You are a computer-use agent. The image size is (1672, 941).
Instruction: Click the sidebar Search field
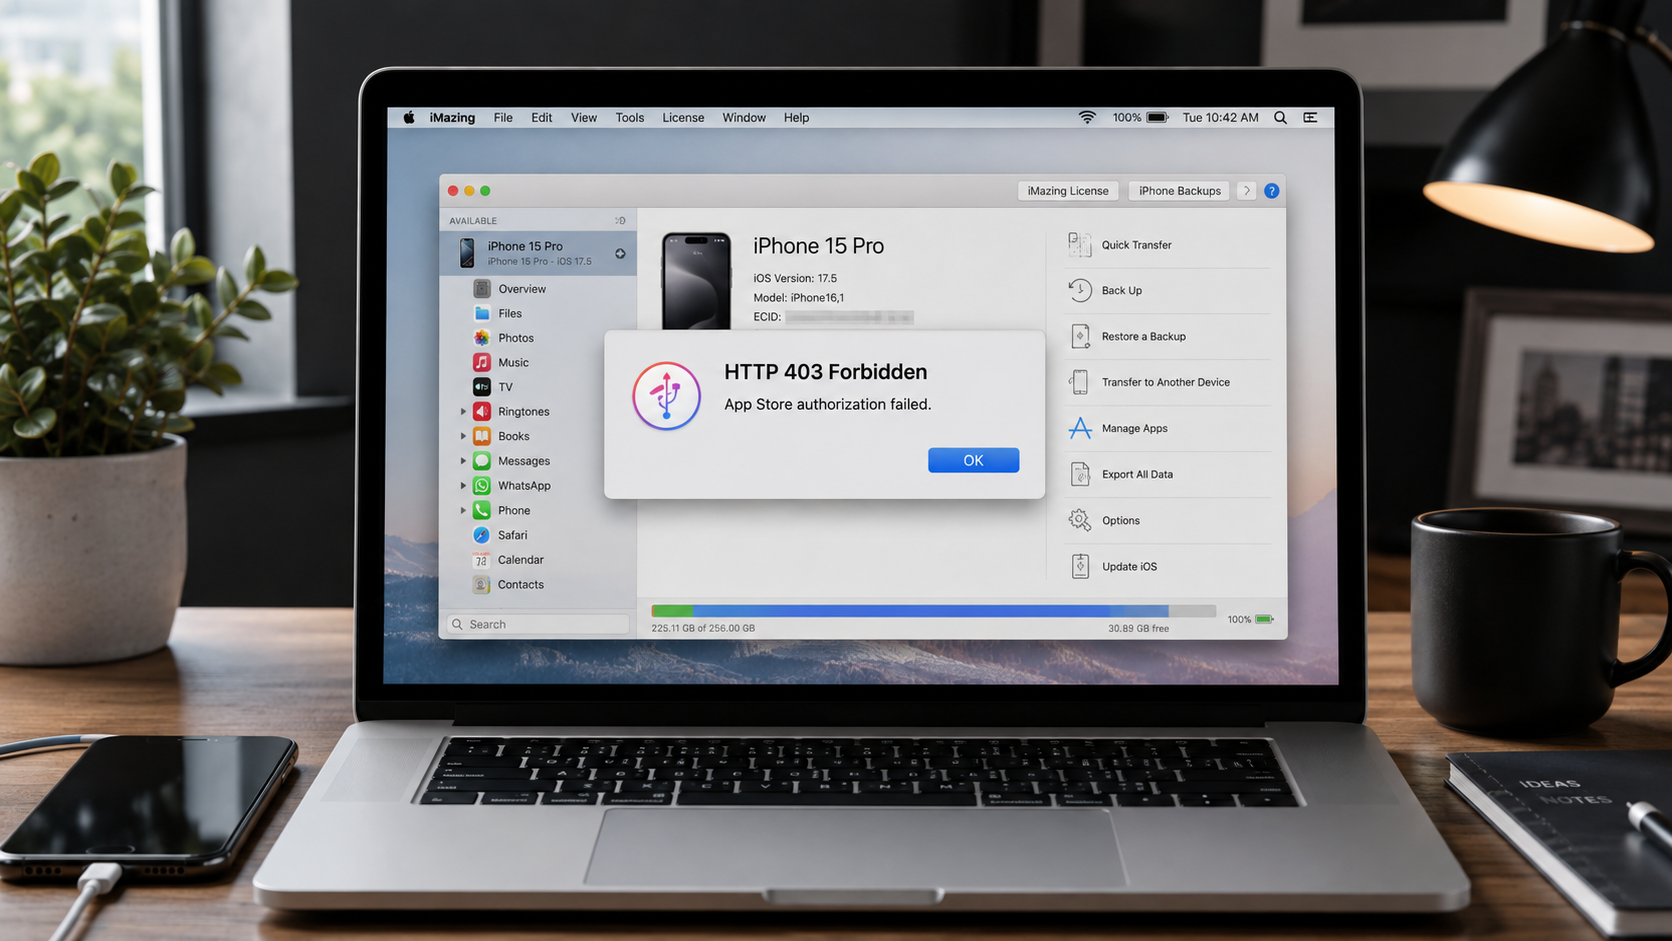tap(538, 624)
